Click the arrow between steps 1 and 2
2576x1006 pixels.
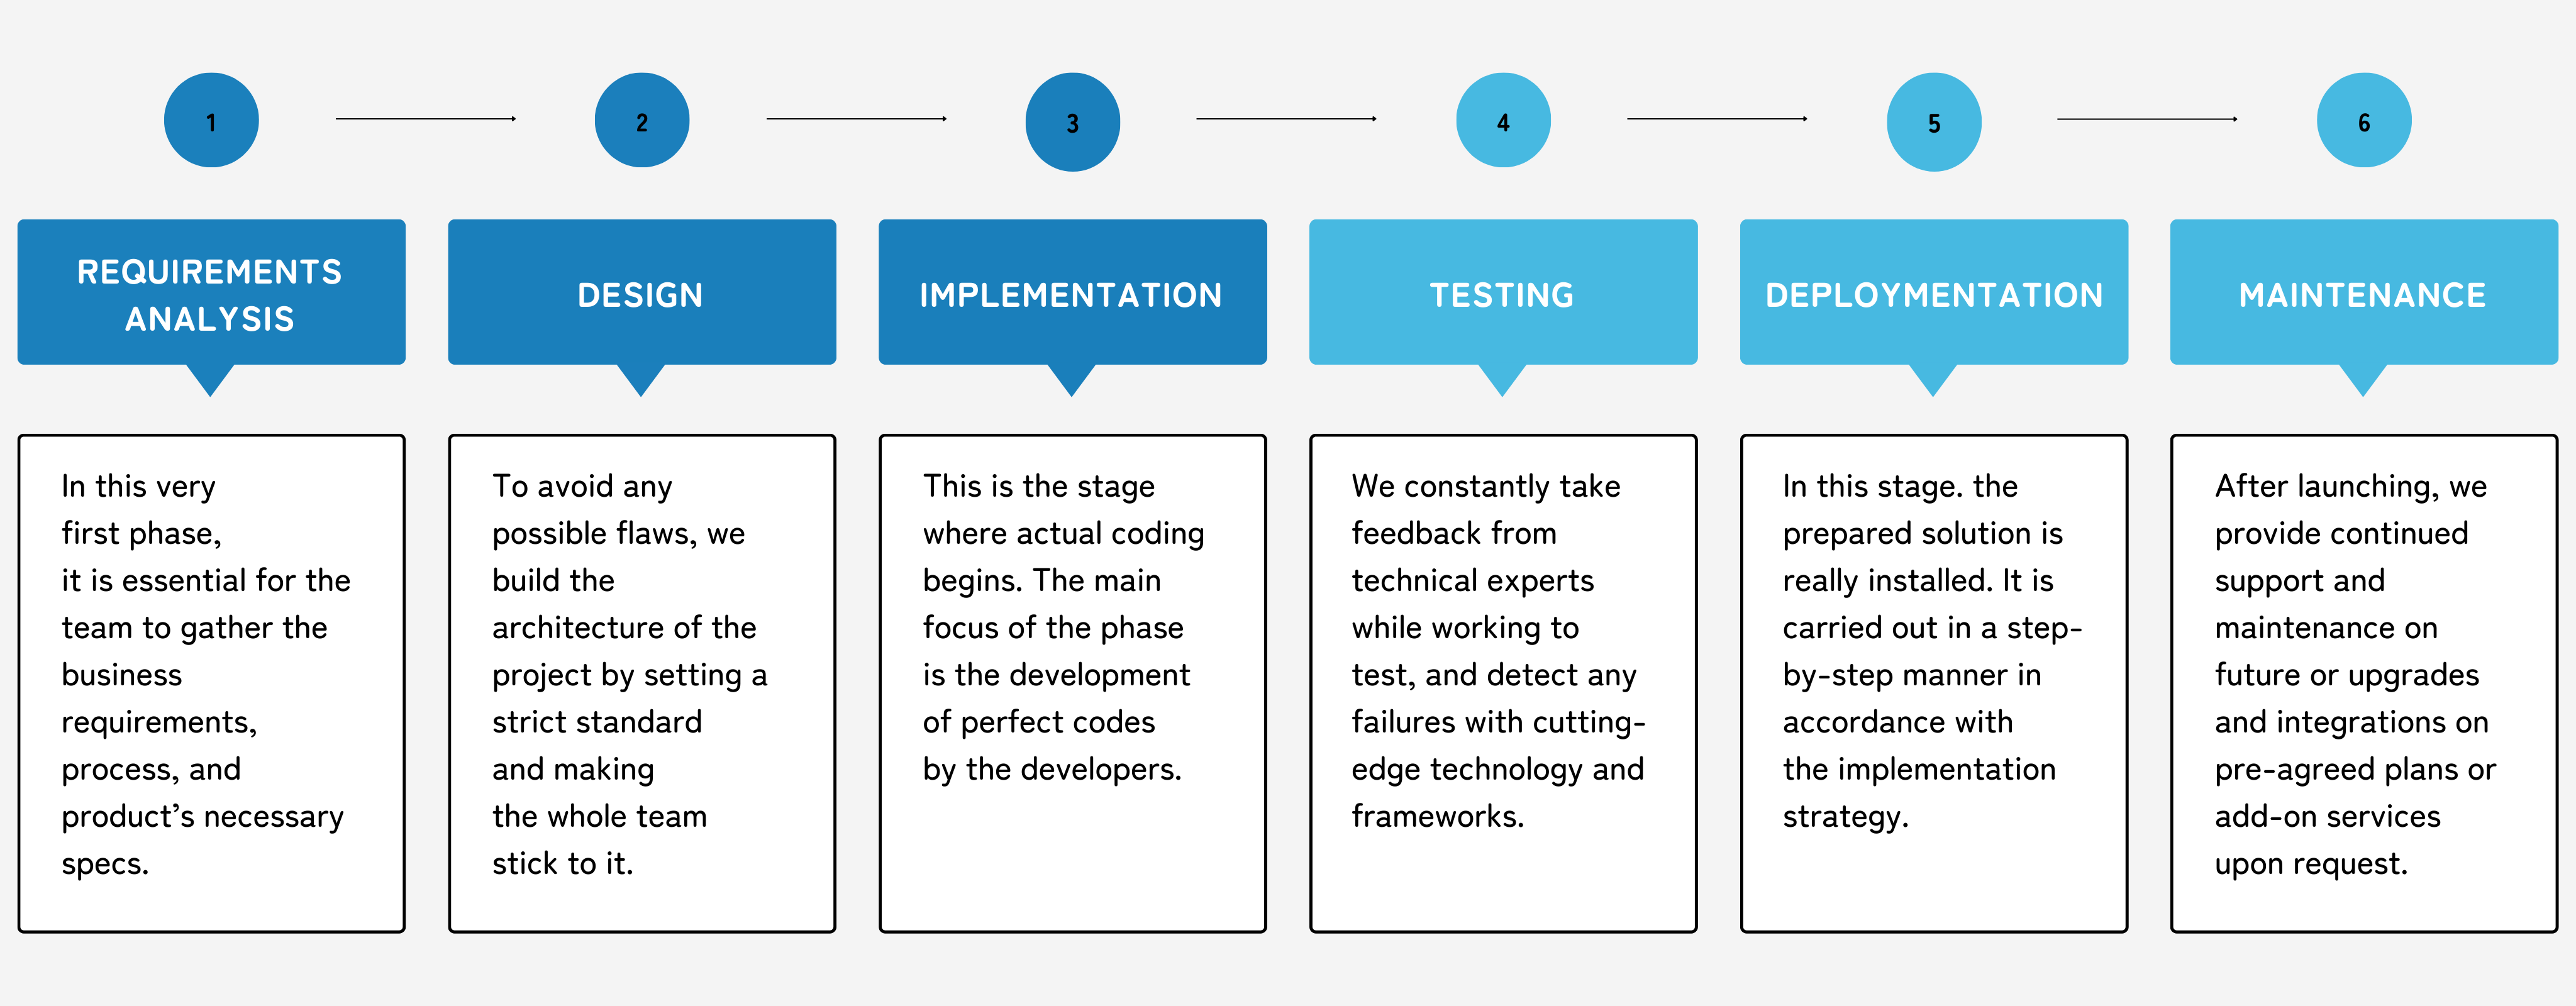pos(426,119)
